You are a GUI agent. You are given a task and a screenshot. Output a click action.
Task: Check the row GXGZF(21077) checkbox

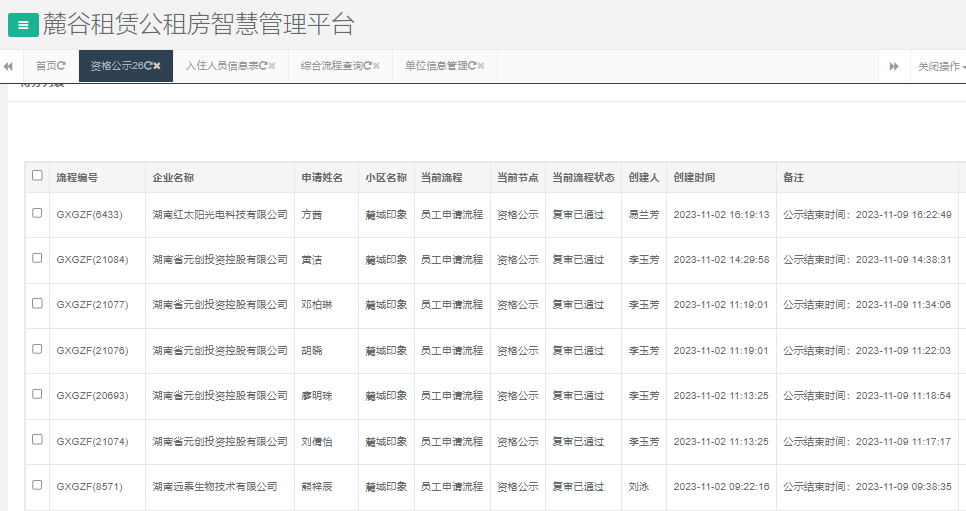pos(37,303)
